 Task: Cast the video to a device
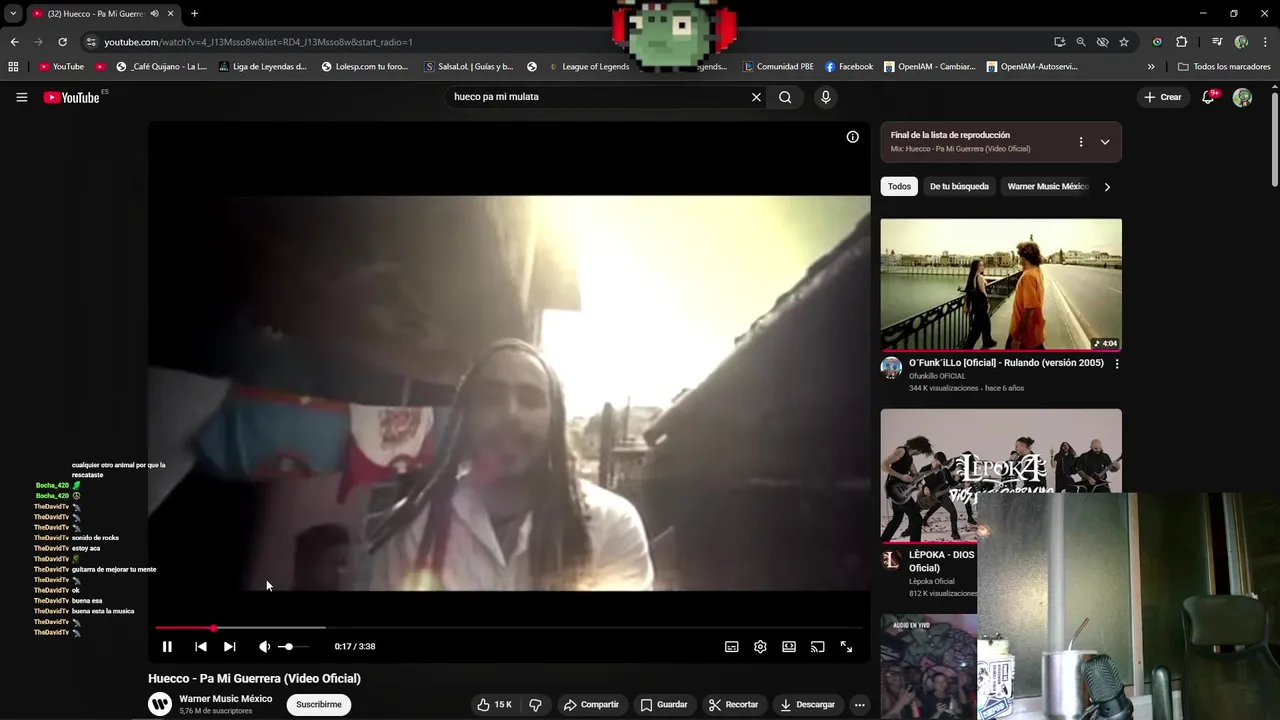click(x=817, y=647)
